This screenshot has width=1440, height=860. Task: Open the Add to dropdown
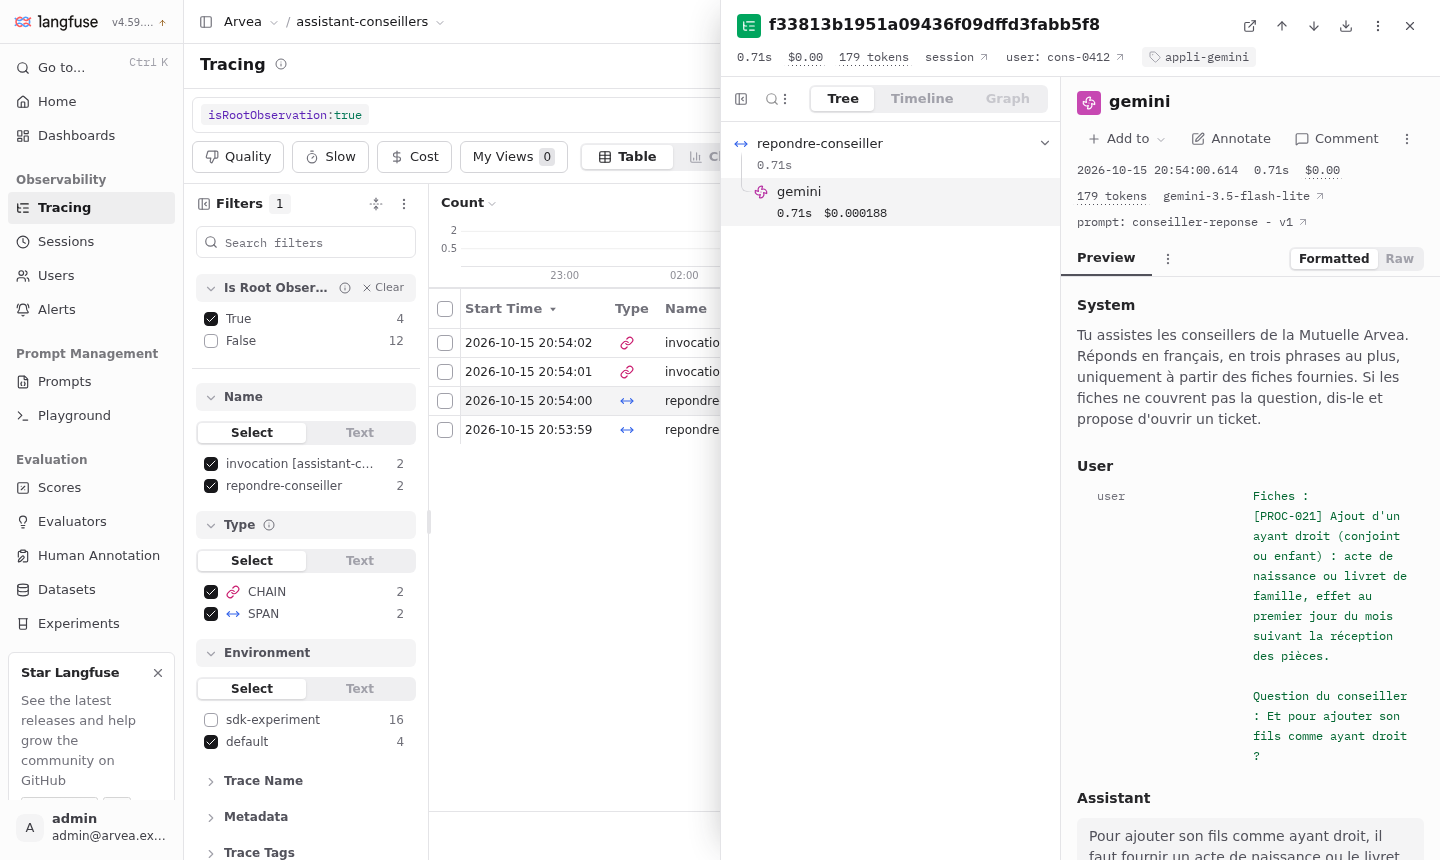(1126, 139)
